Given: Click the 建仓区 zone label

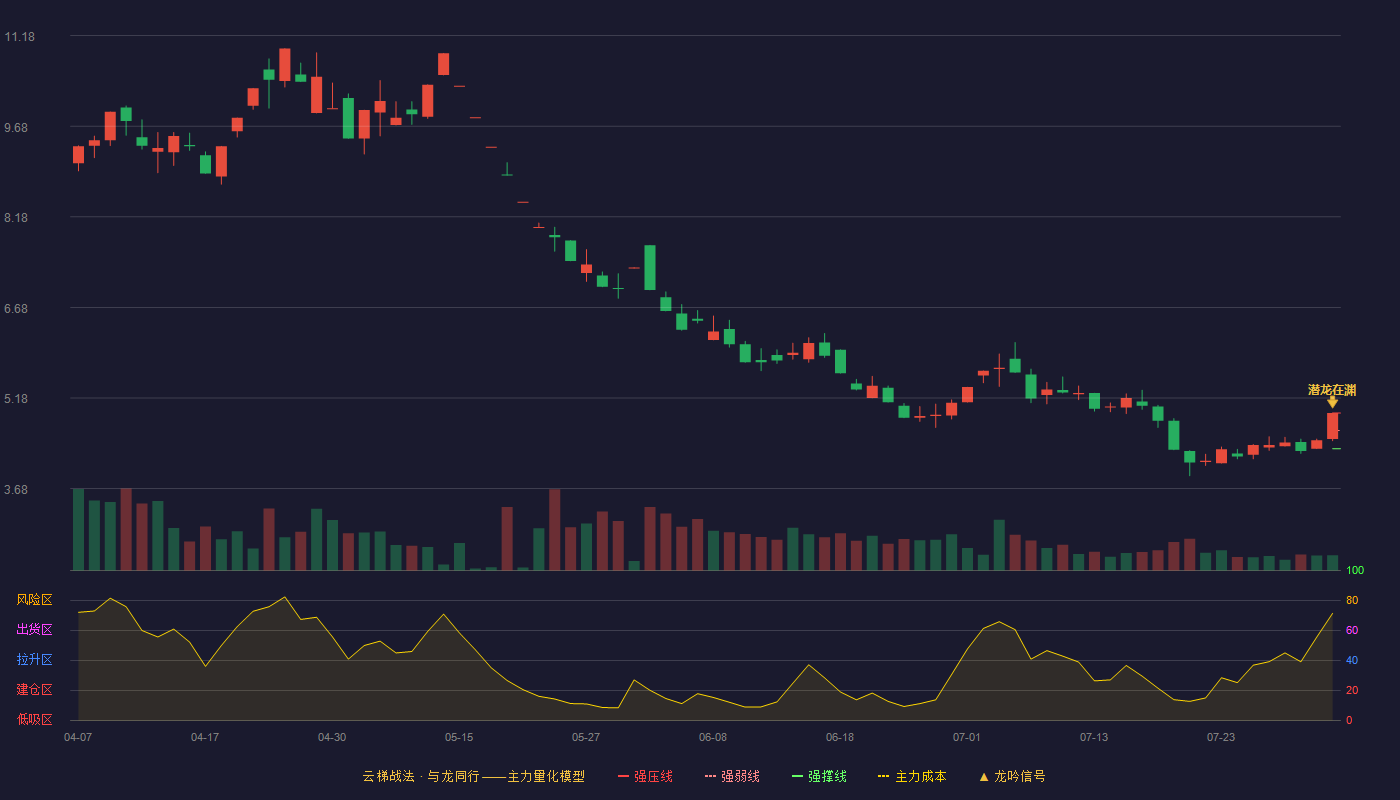Looking at the screenshot, I should 34,690.
